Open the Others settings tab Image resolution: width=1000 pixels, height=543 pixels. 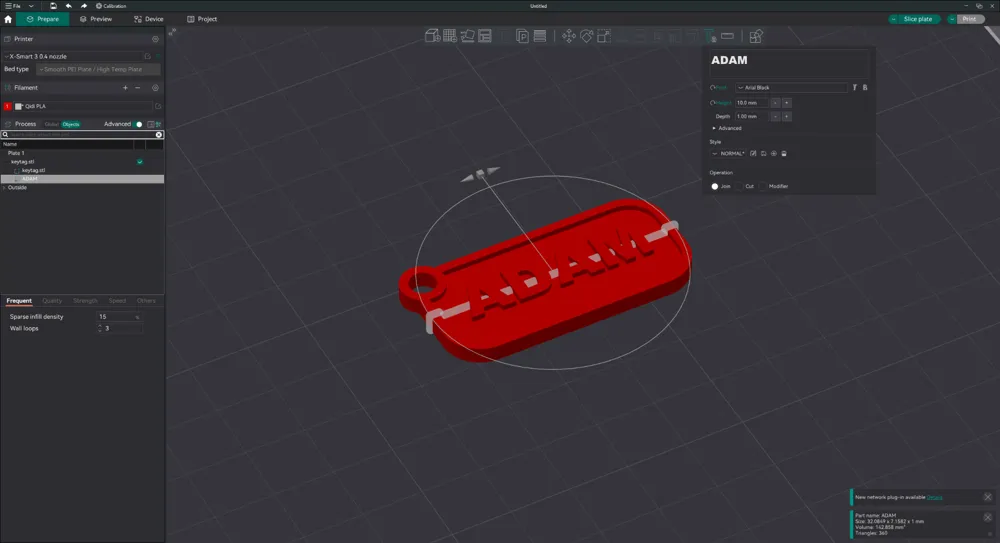tap(146, 301)
